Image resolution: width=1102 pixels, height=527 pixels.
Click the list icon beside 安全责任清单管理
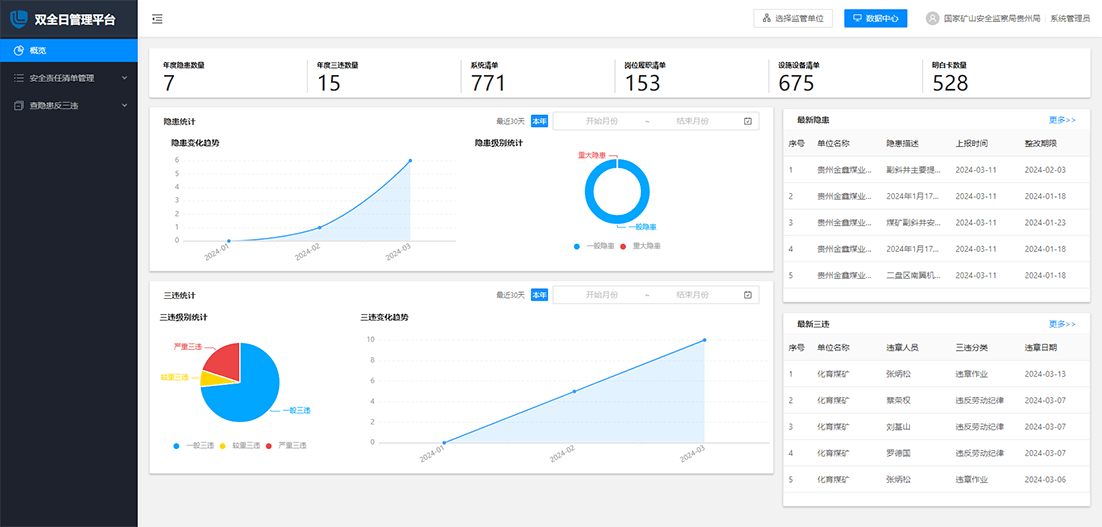click(x=18, y=77)
